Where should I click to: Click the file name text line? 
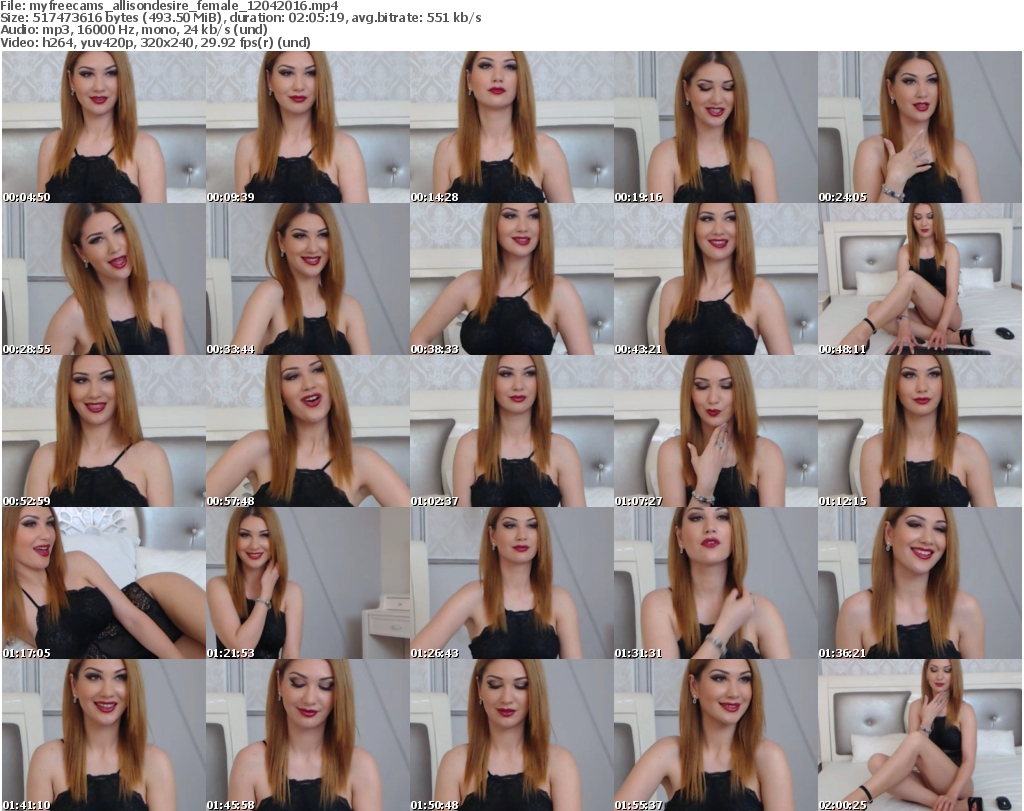169,6
